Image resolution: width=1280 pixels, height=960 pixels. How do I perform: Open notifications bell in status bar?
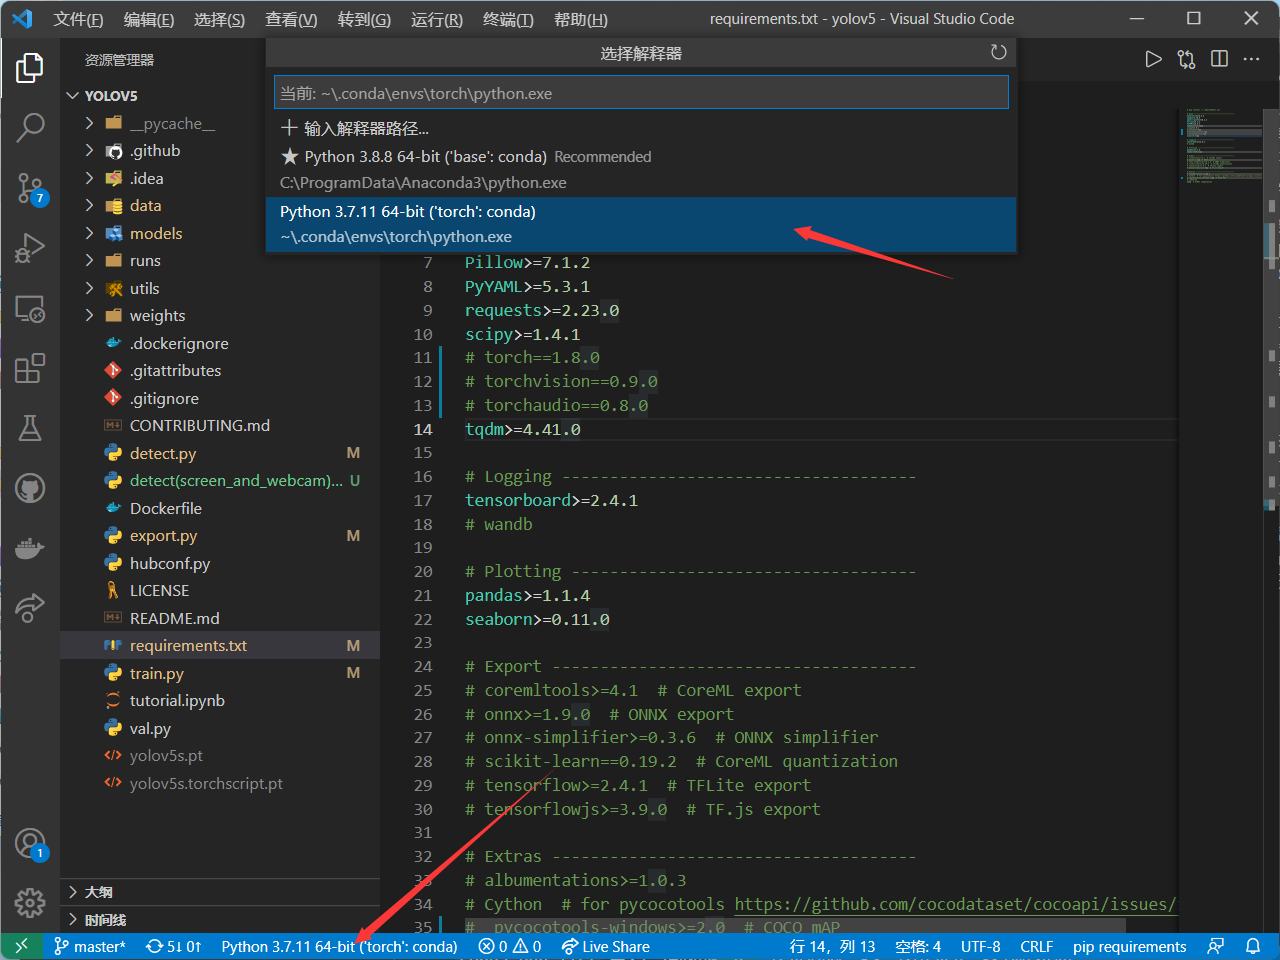[1253, 946]
